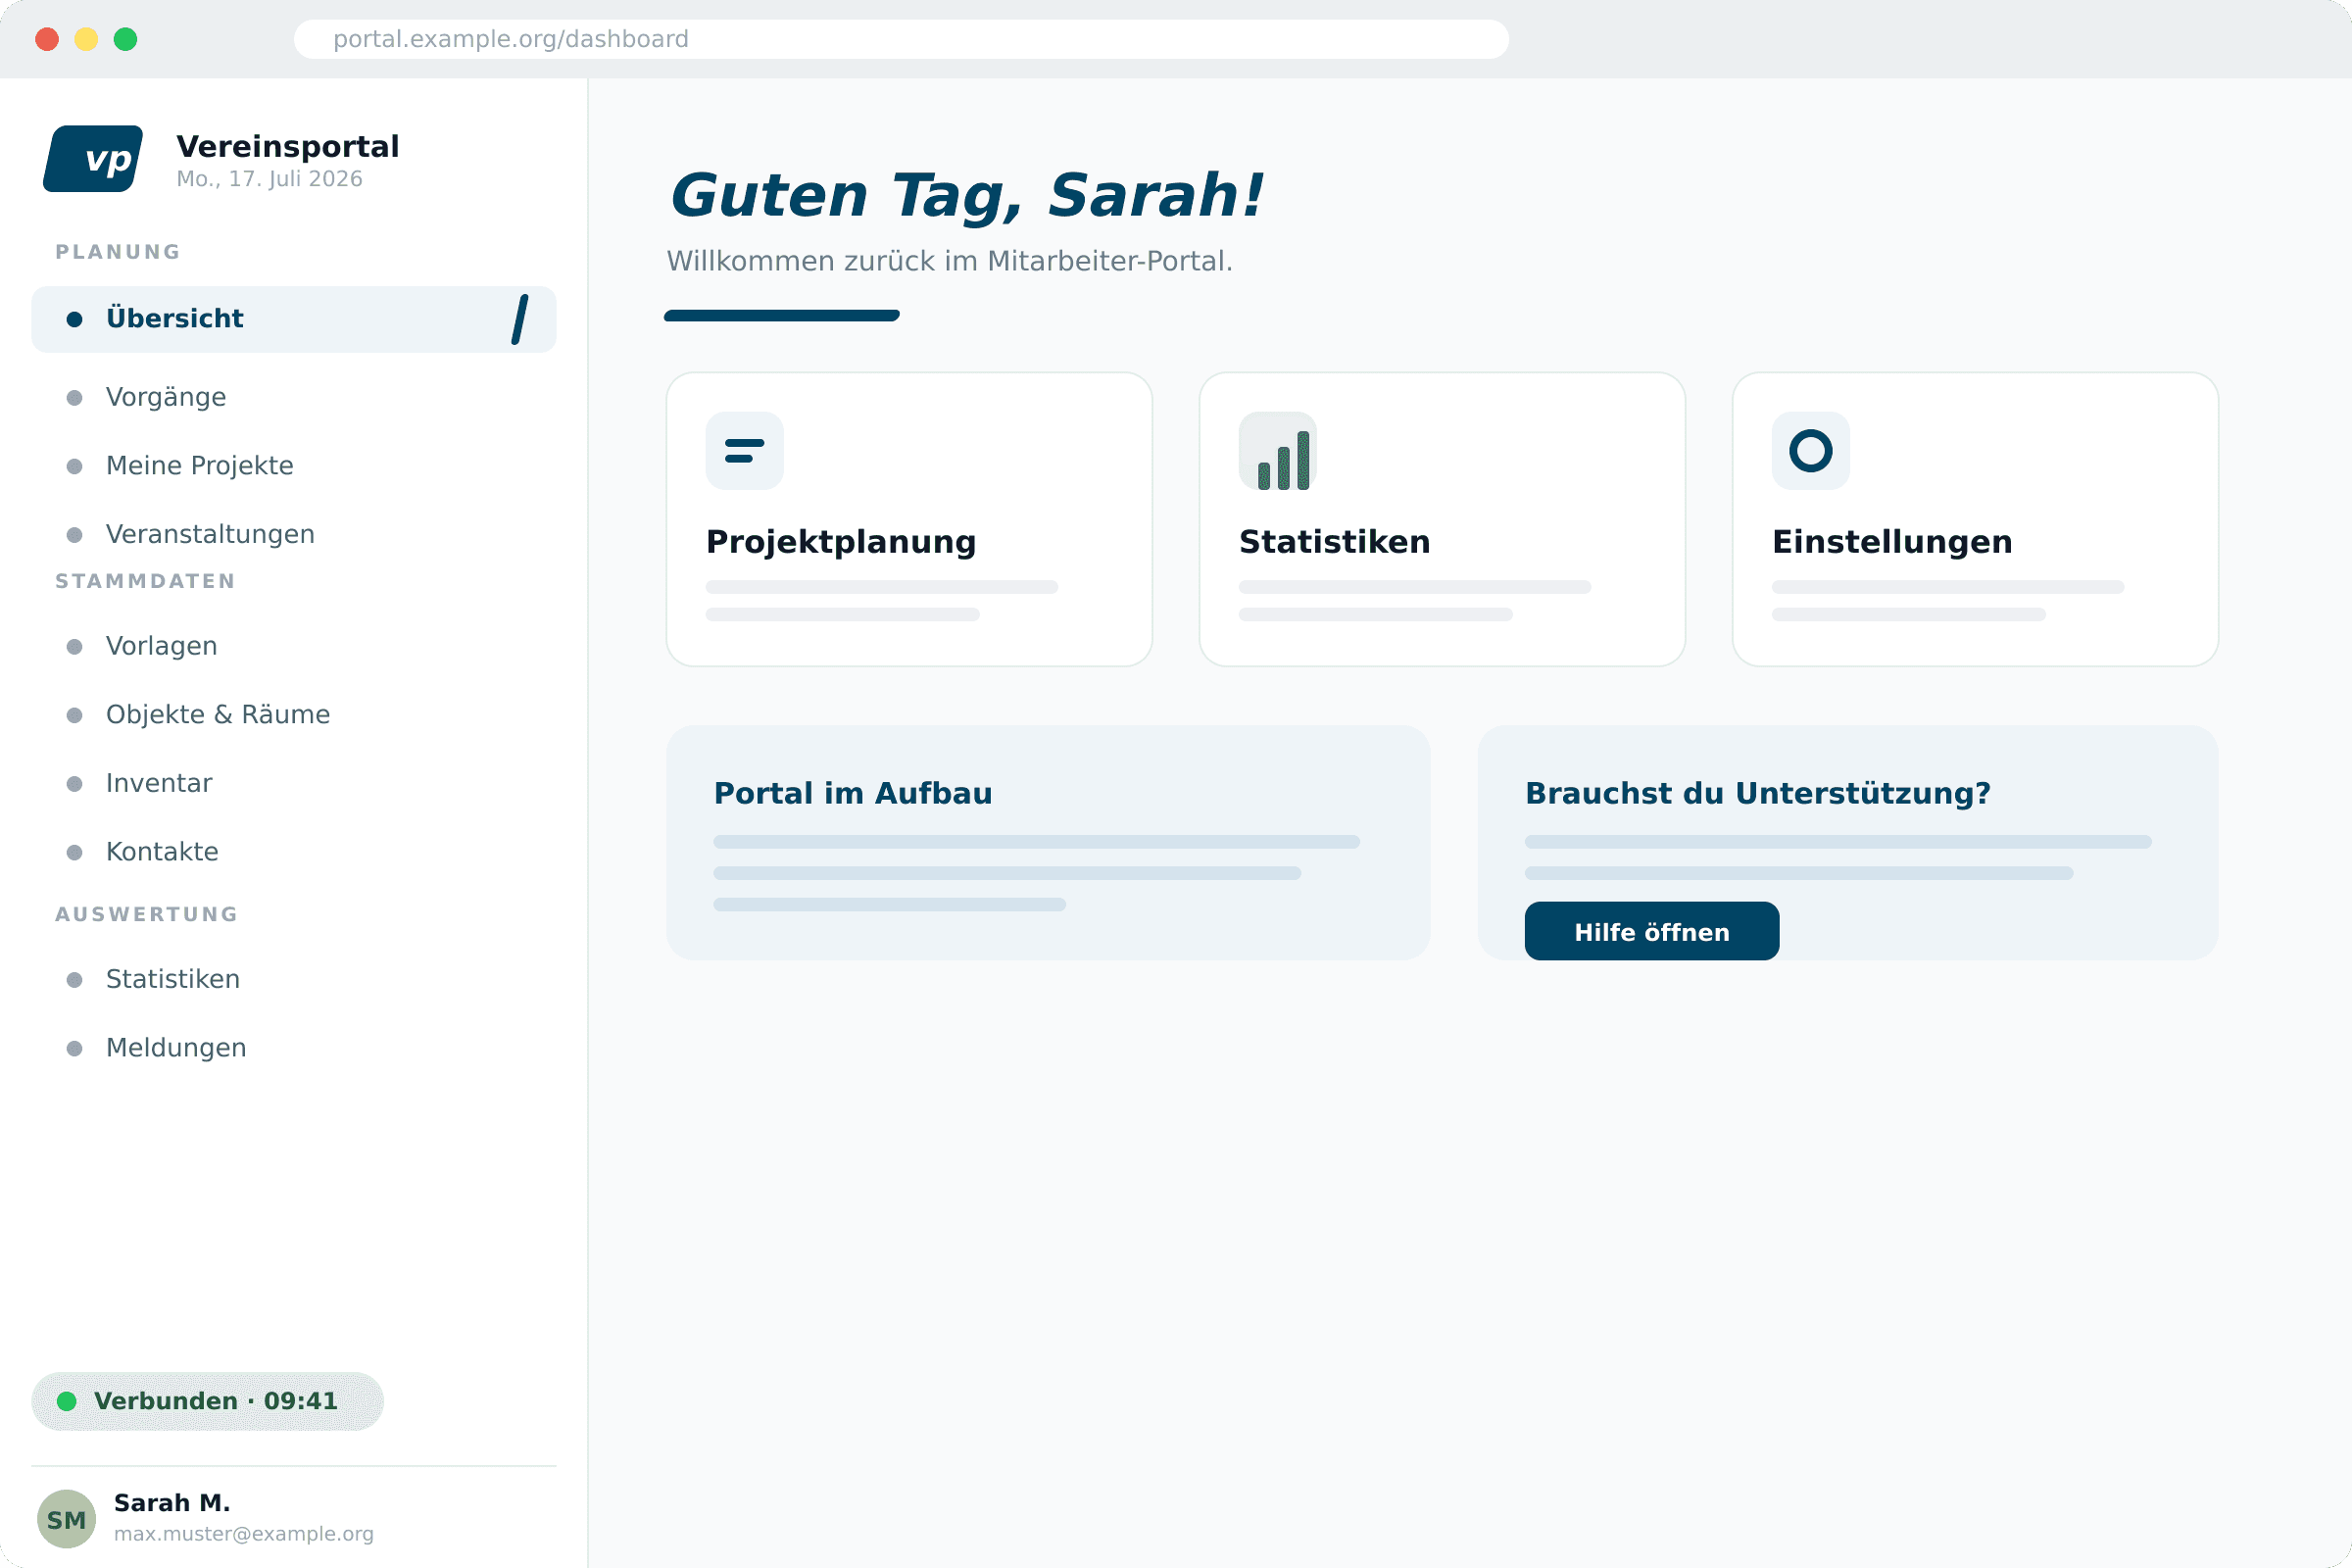Click the green maximize window button
The width and height of the screenshot is (2352, 1568).
[125, 39]
